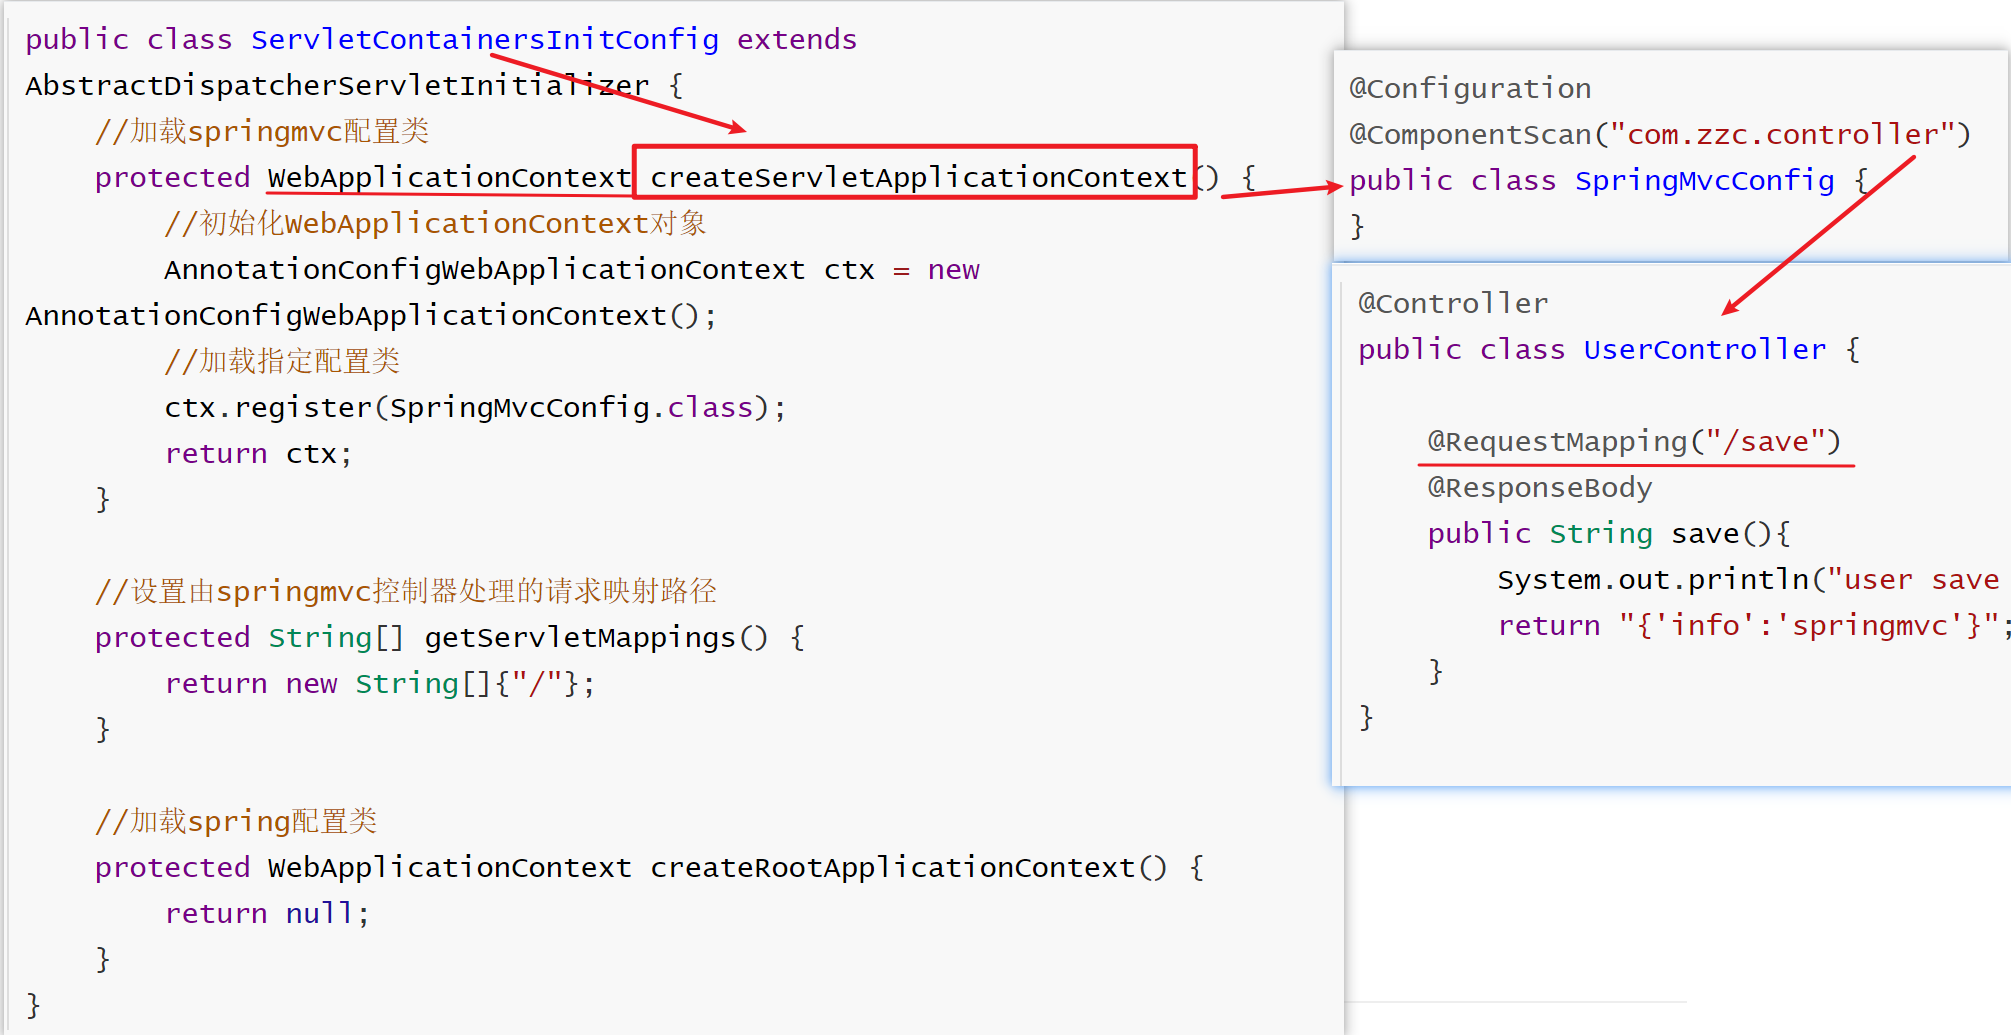
Task: Click AbstractDispatcherServletInitializer in the class declaration
Action: 338,86
